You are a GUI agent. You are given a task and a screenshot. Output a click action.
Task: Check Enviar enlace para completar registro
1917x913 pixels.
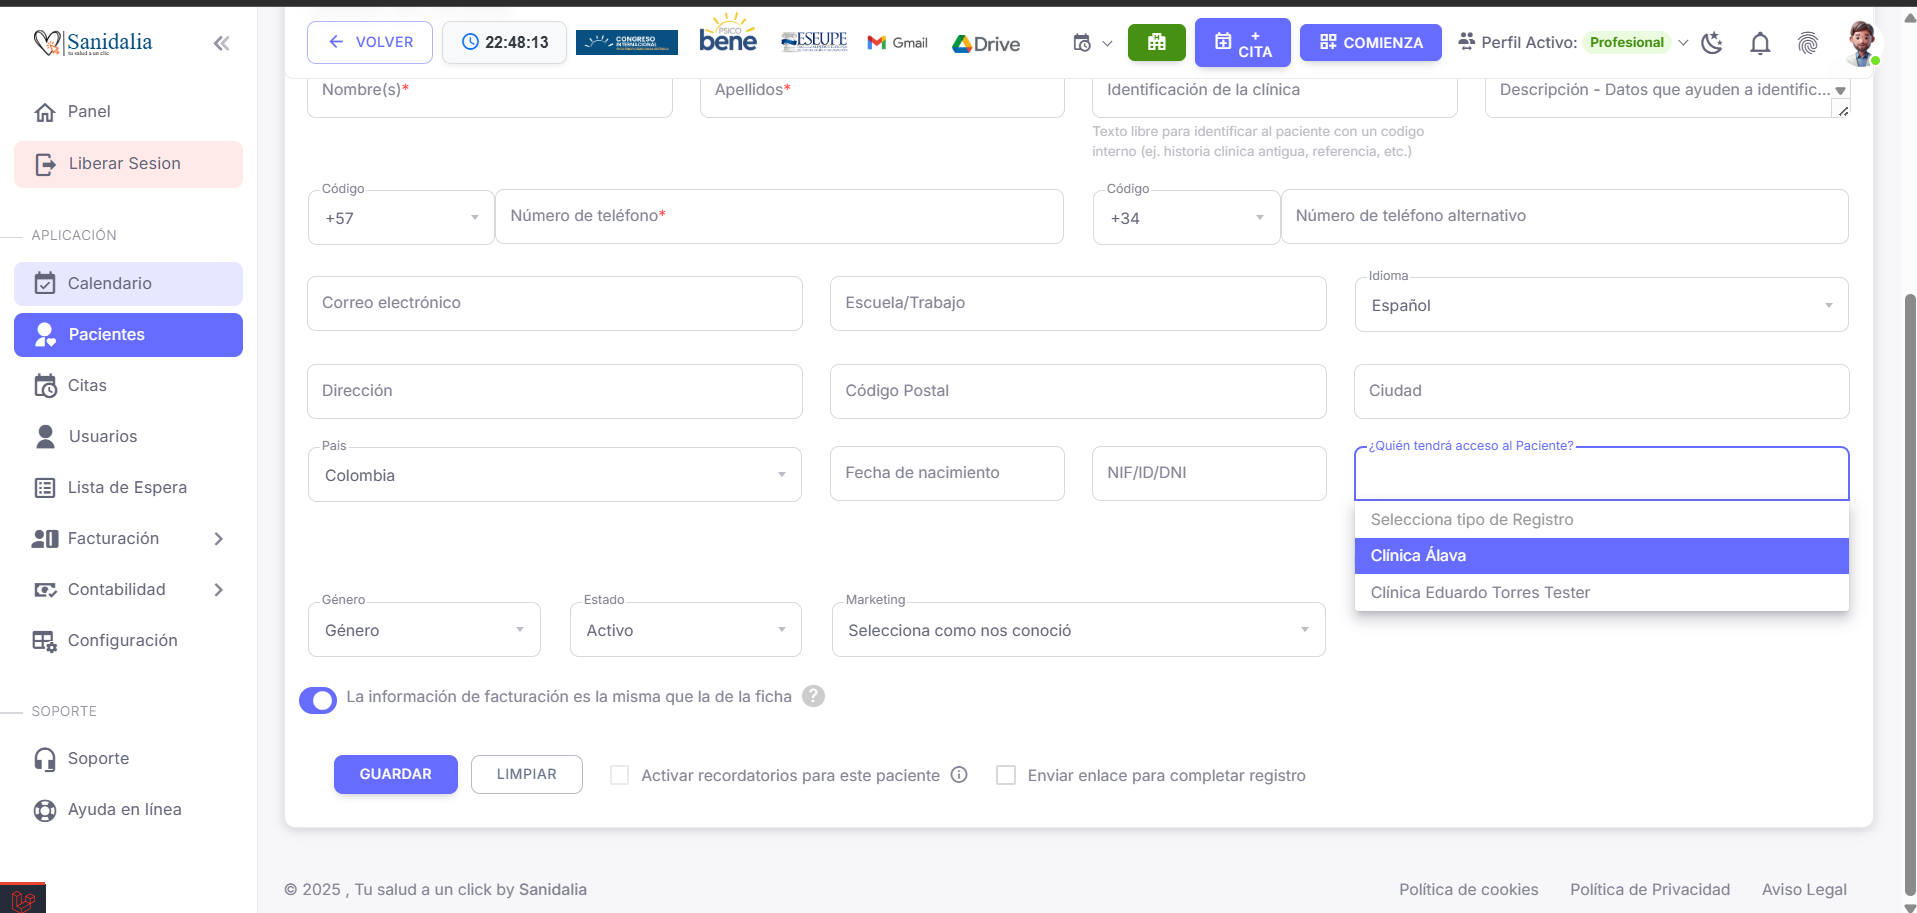(1006, 775)
